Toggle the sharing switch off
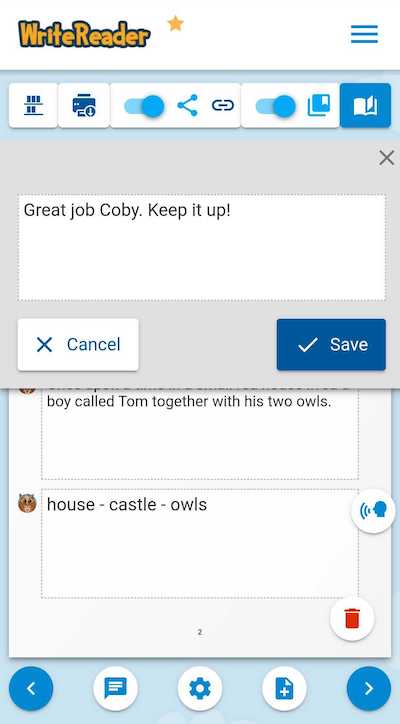Viewport: 400px width, 724px height. coord(144,106)
